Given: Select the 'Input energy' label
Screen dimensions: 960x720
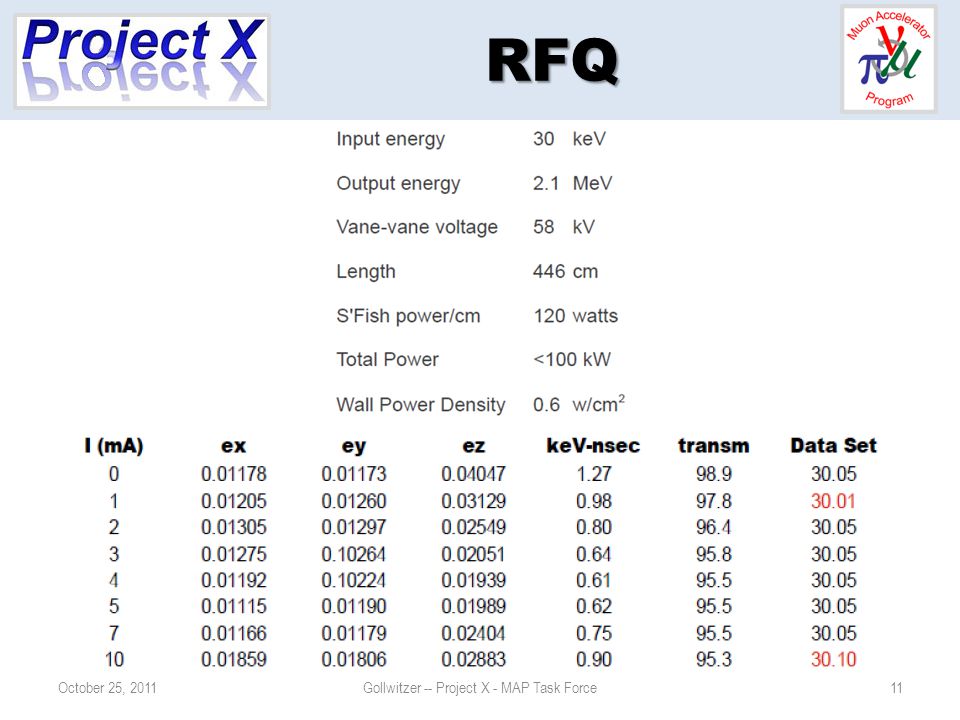Looking at the screenshot, I should click(x=391, y=140).
